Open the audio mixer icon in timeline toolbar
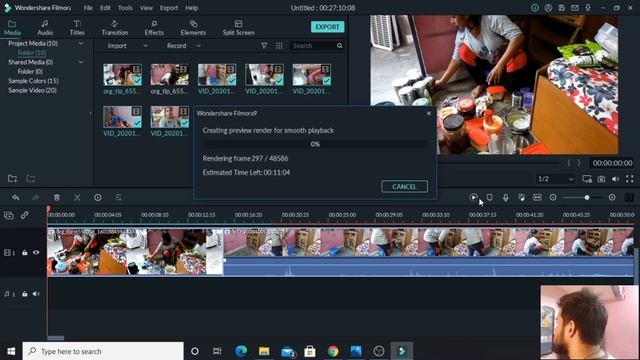Viewport: 640px width, 360px height. [x=521, y=198]
